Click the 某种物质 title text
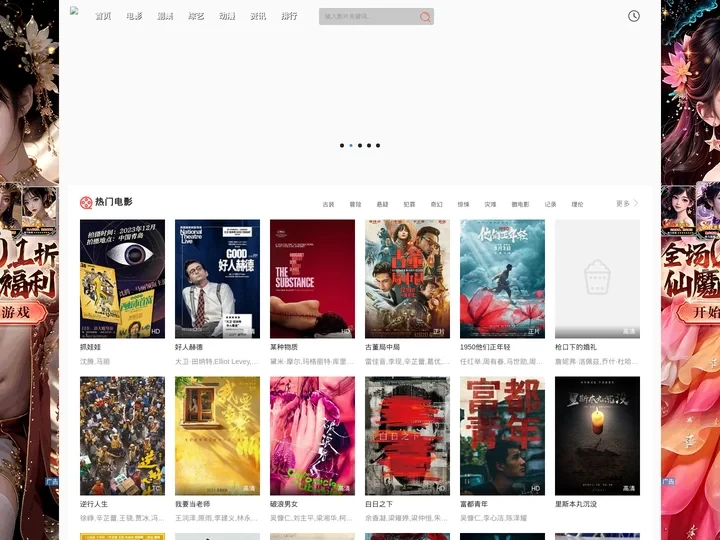This screenshot has height=540, width=720. coord(284,347)
